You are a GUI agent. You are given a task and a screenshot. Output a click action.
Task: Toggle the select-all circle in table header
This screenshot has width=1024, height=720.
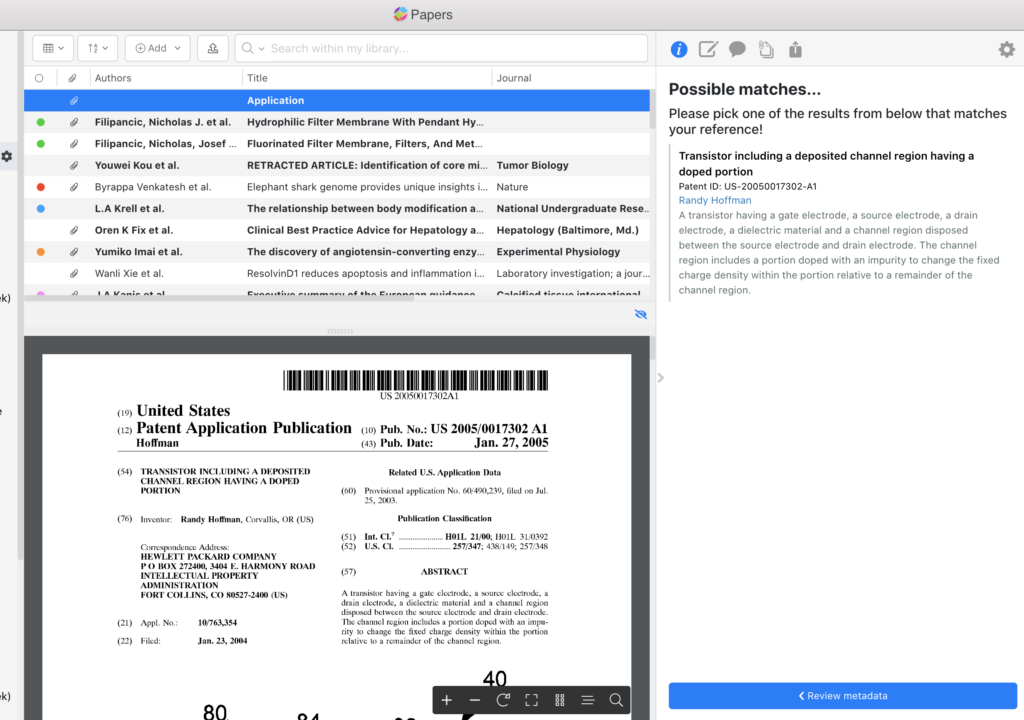[39, 78]
